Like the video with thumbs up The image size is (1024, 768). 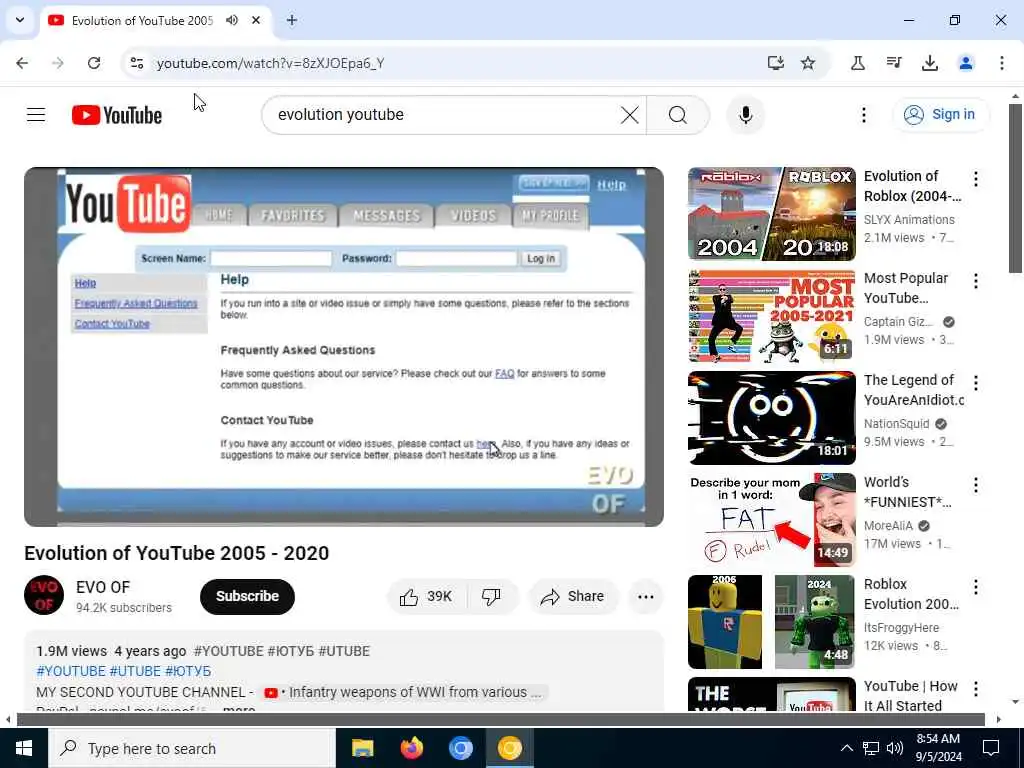pyautogui.click(x=426, y=596)
